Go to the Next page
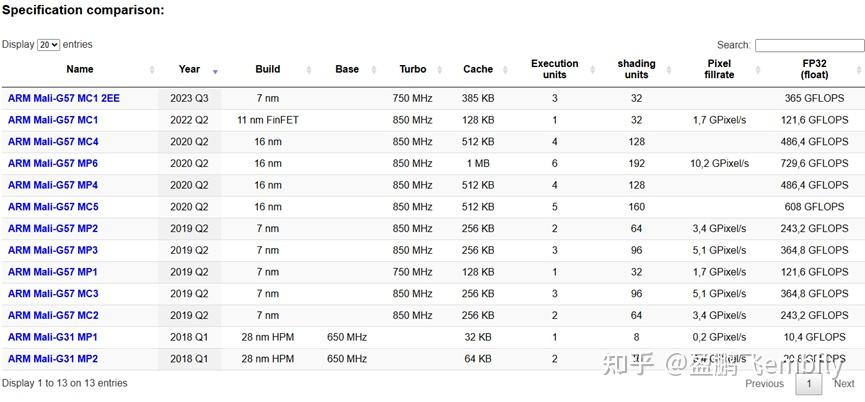The image size is (865, 402). click(844, 383)
